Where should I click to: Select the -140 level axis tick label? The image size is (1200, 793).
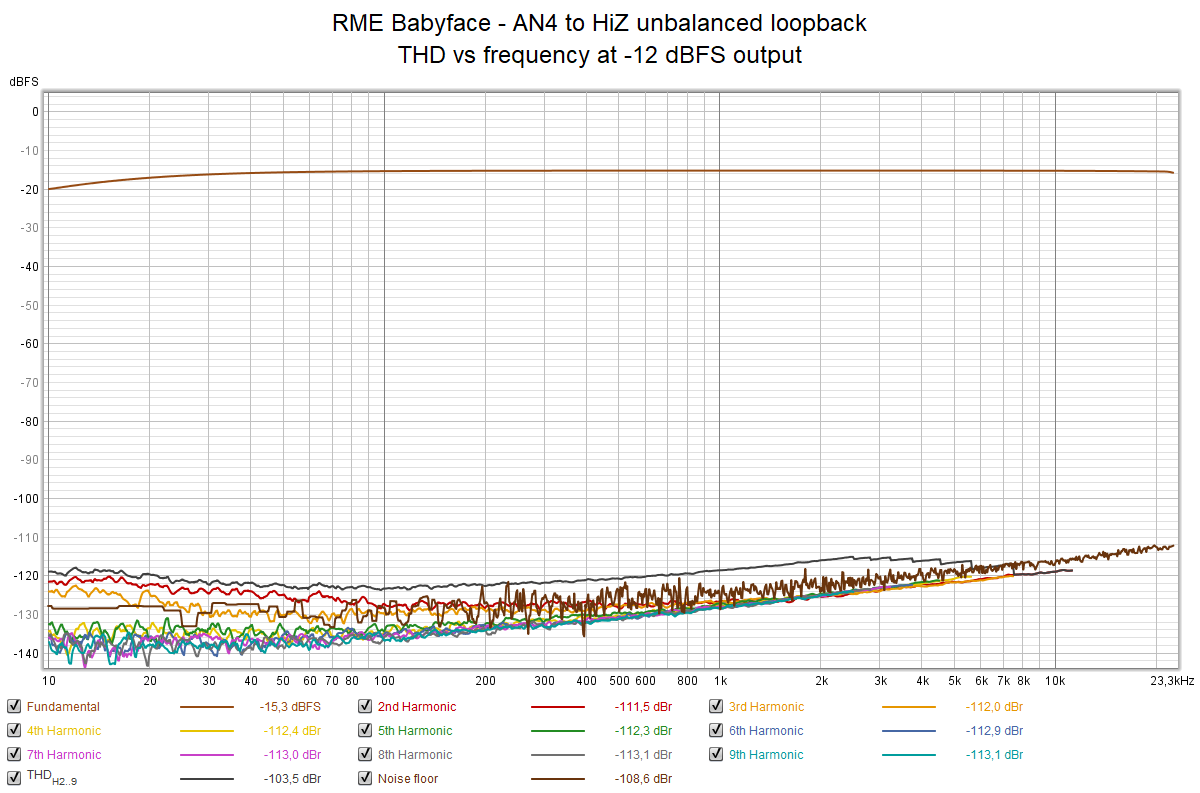click(25, 653)
